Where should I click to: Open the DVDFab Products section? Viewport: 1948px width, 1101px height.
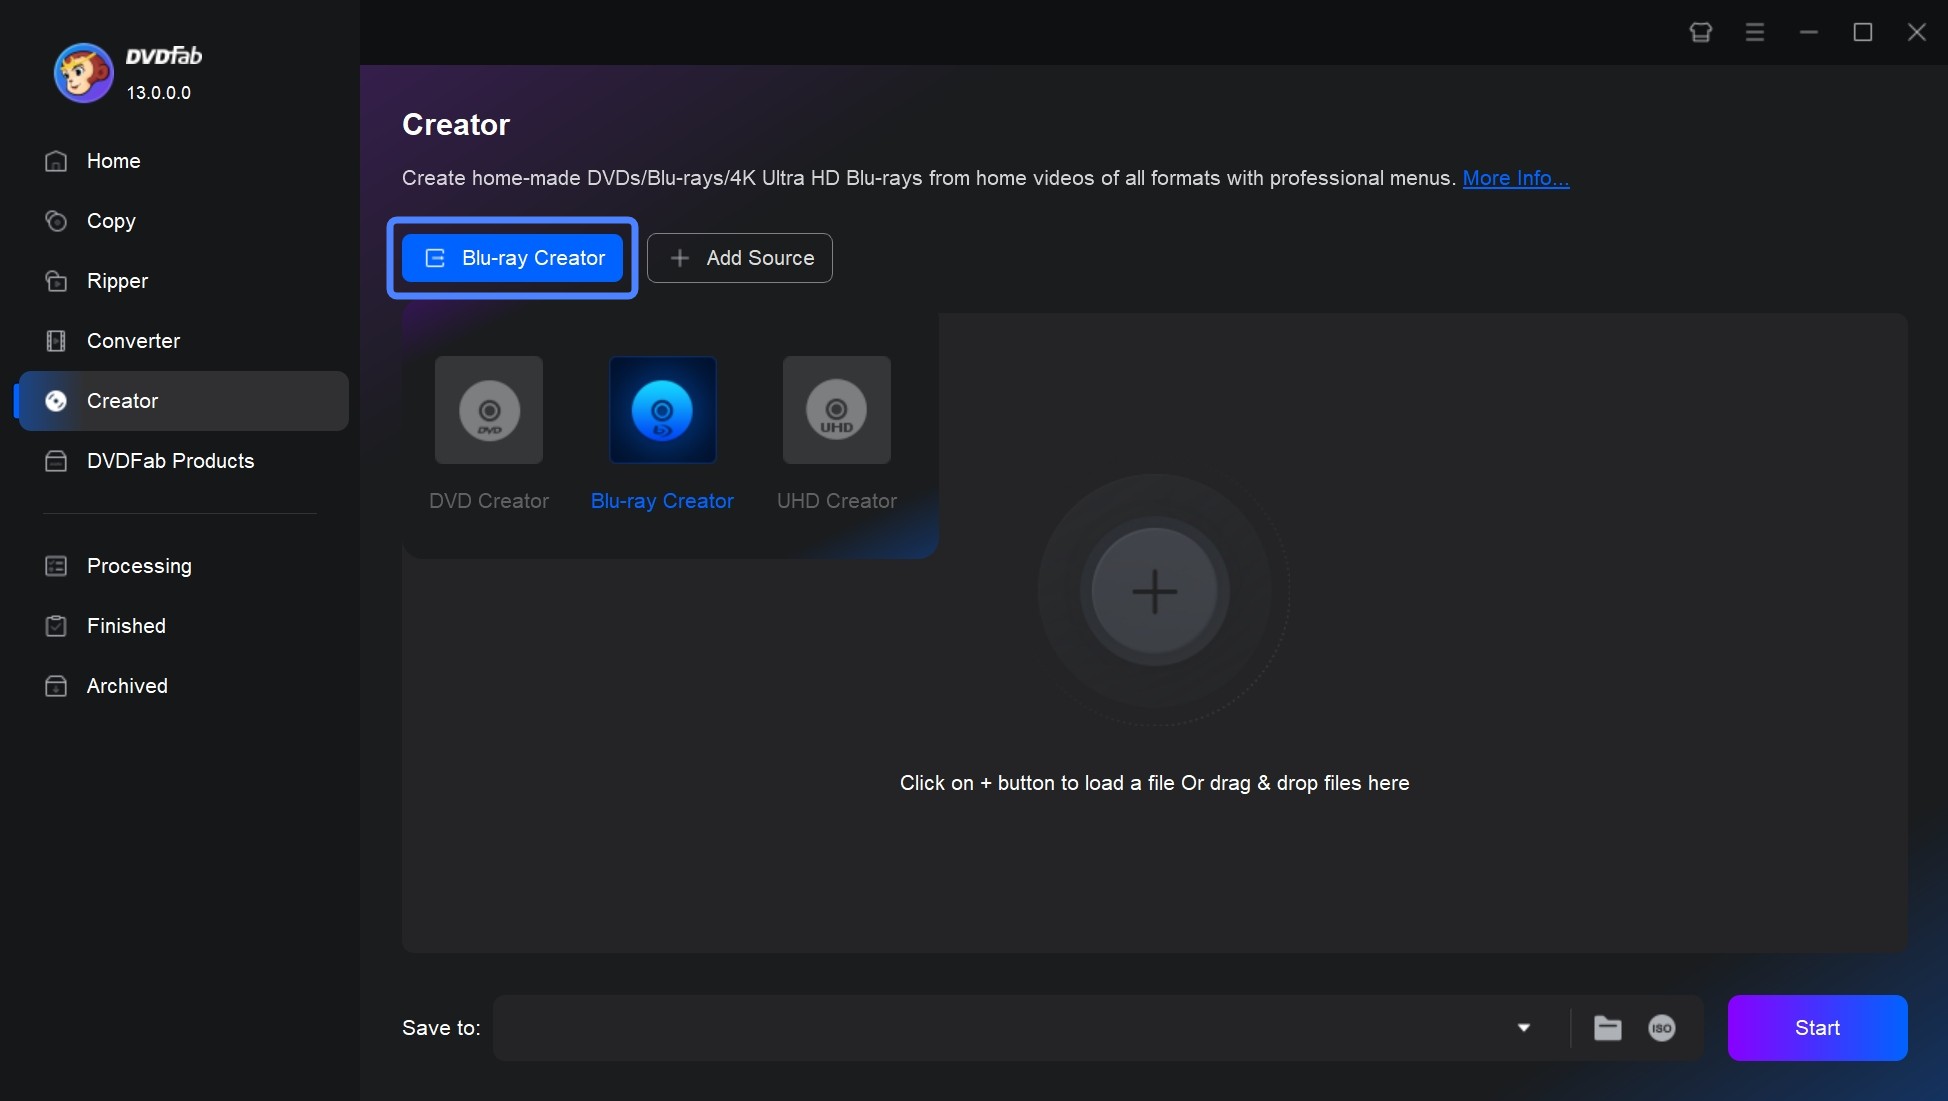[170, 460]
